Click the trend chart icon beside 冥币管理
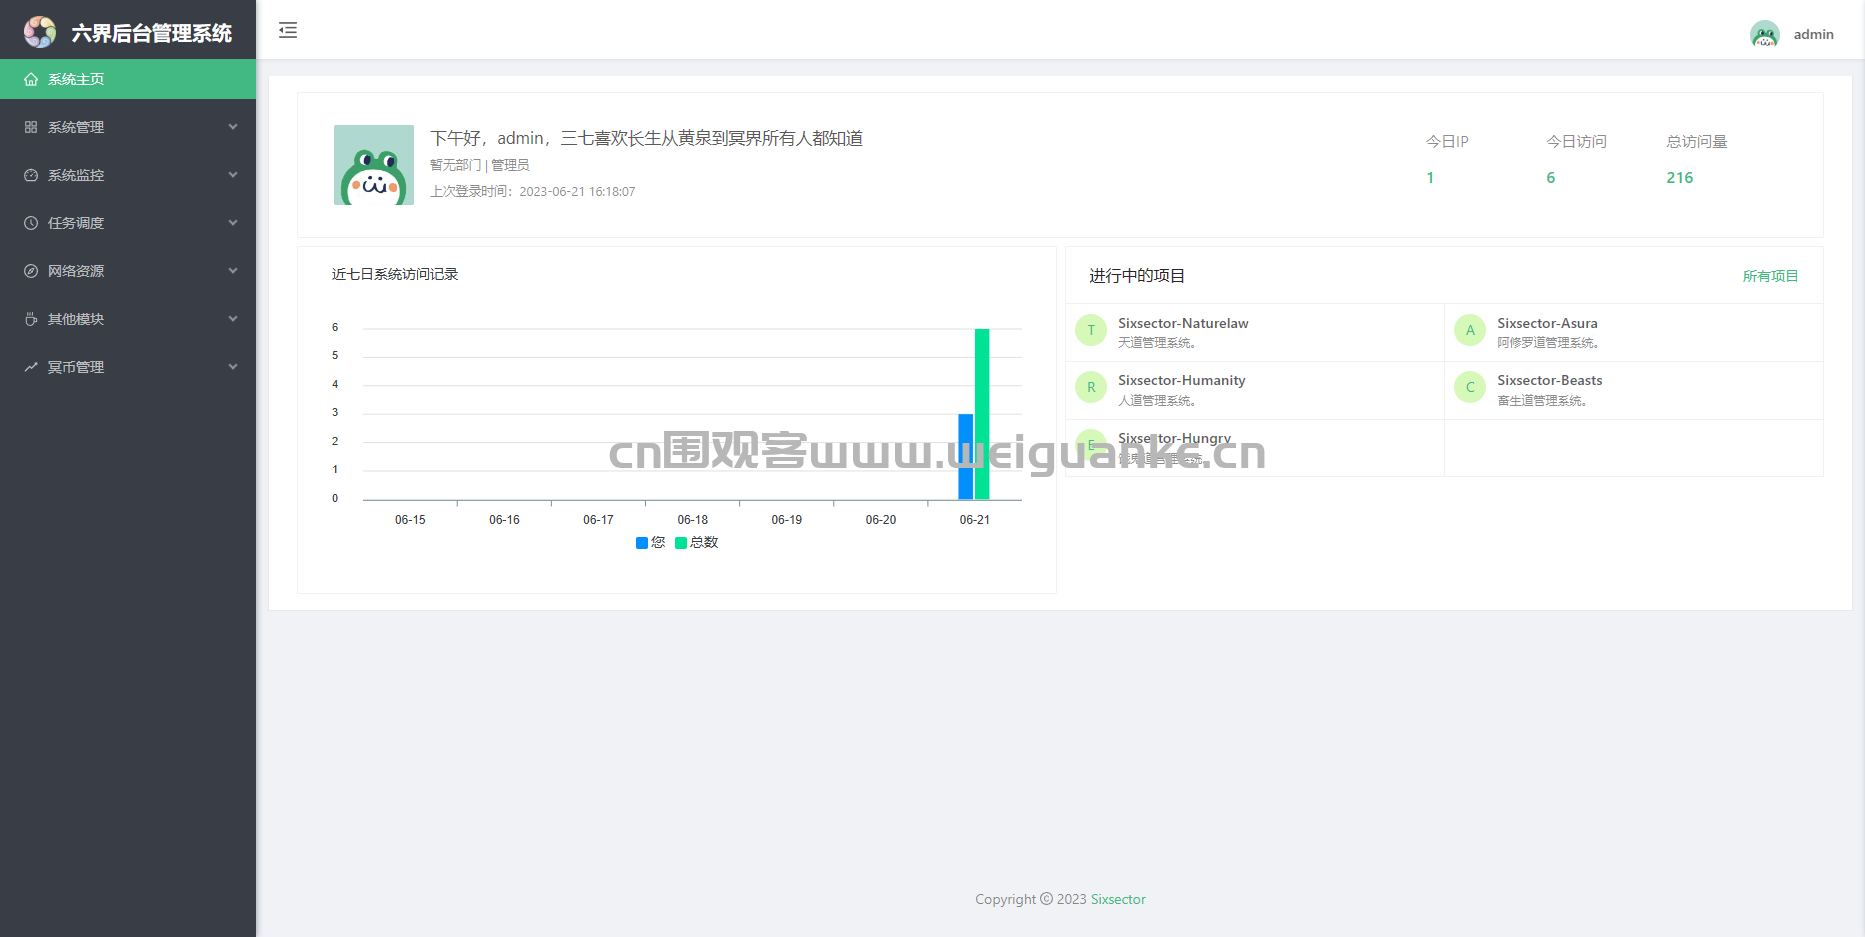Screen dimensions: 1865x937 pos(31,367)
